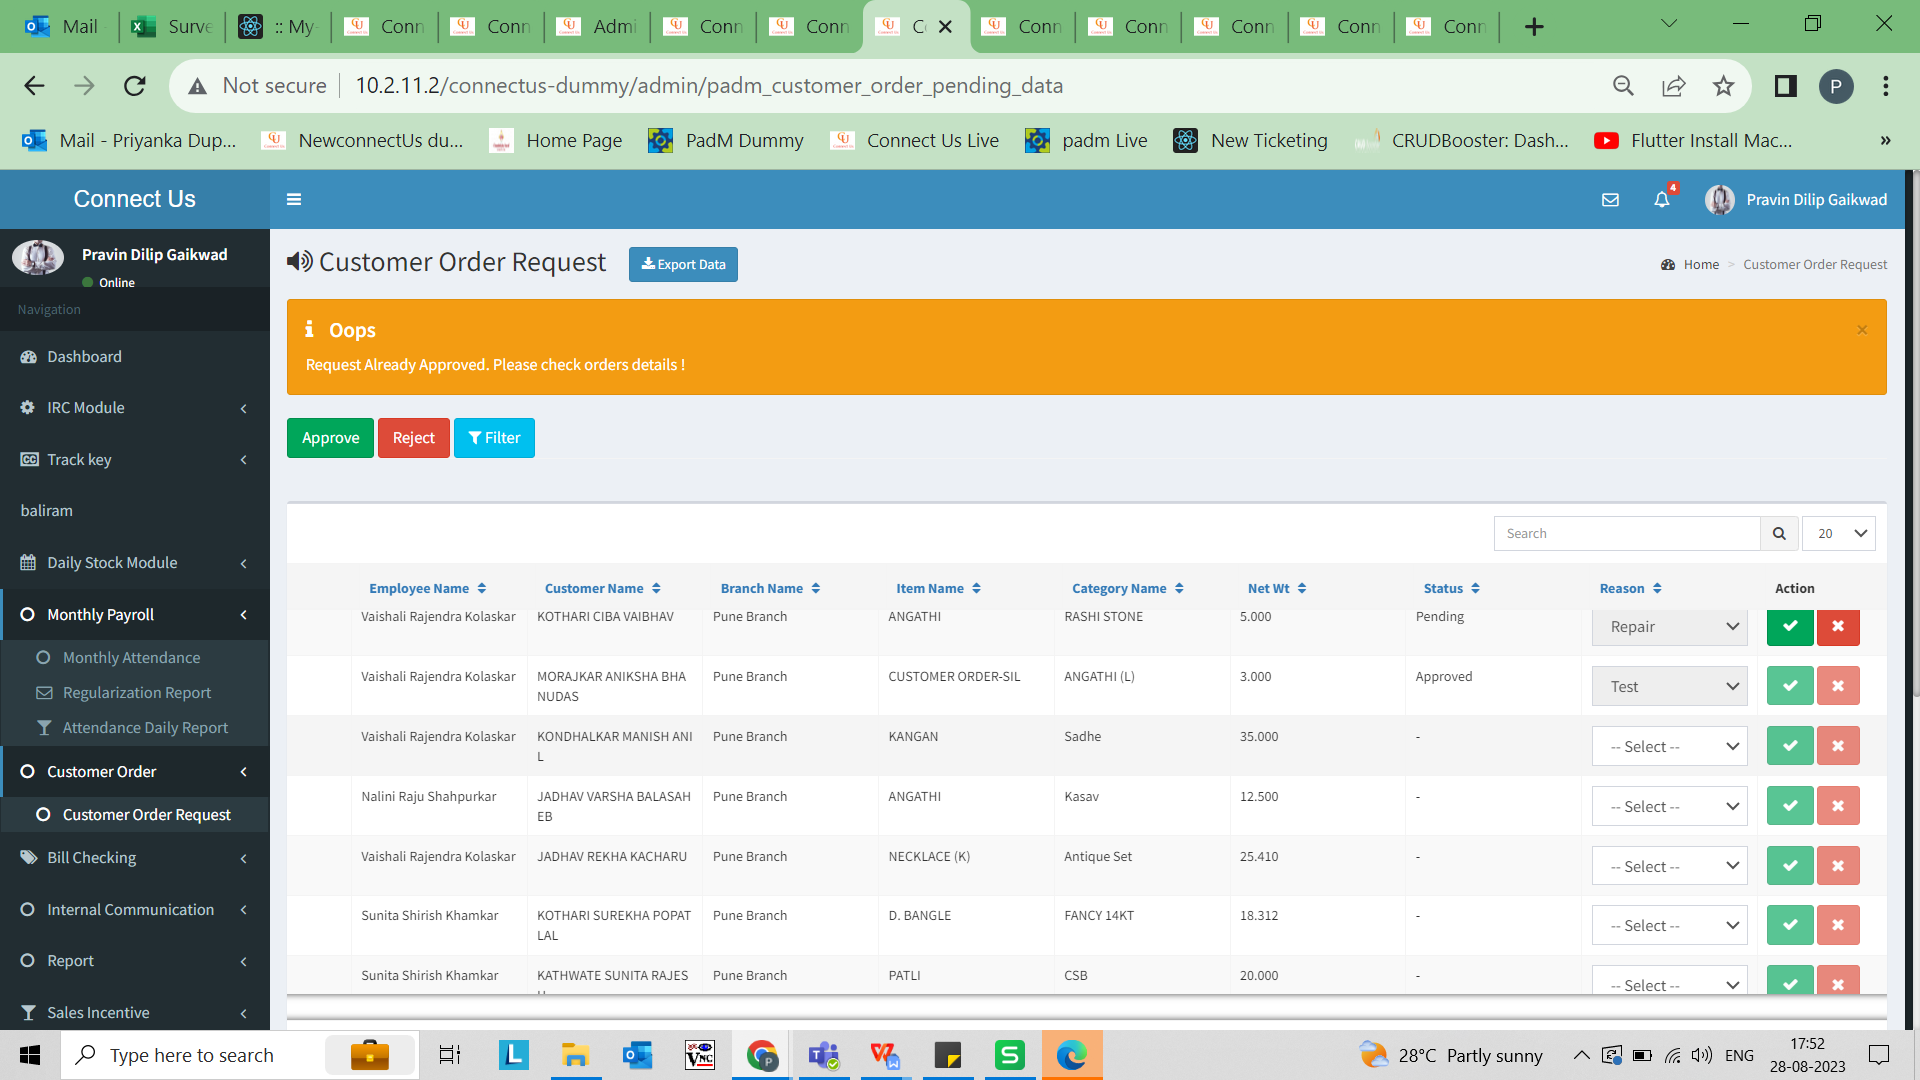1920x1080 pixels.
Task: Change the rows-per-page dropdown showing 20
Action: pos(1838,534)
